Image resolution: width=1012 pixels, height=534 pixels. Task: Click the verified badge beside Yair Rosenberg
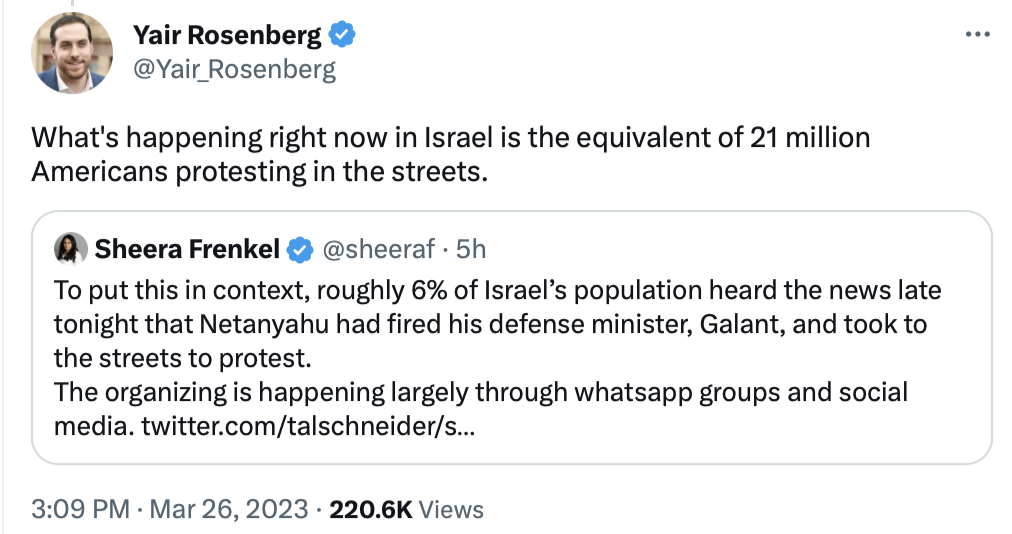point(343,36)
